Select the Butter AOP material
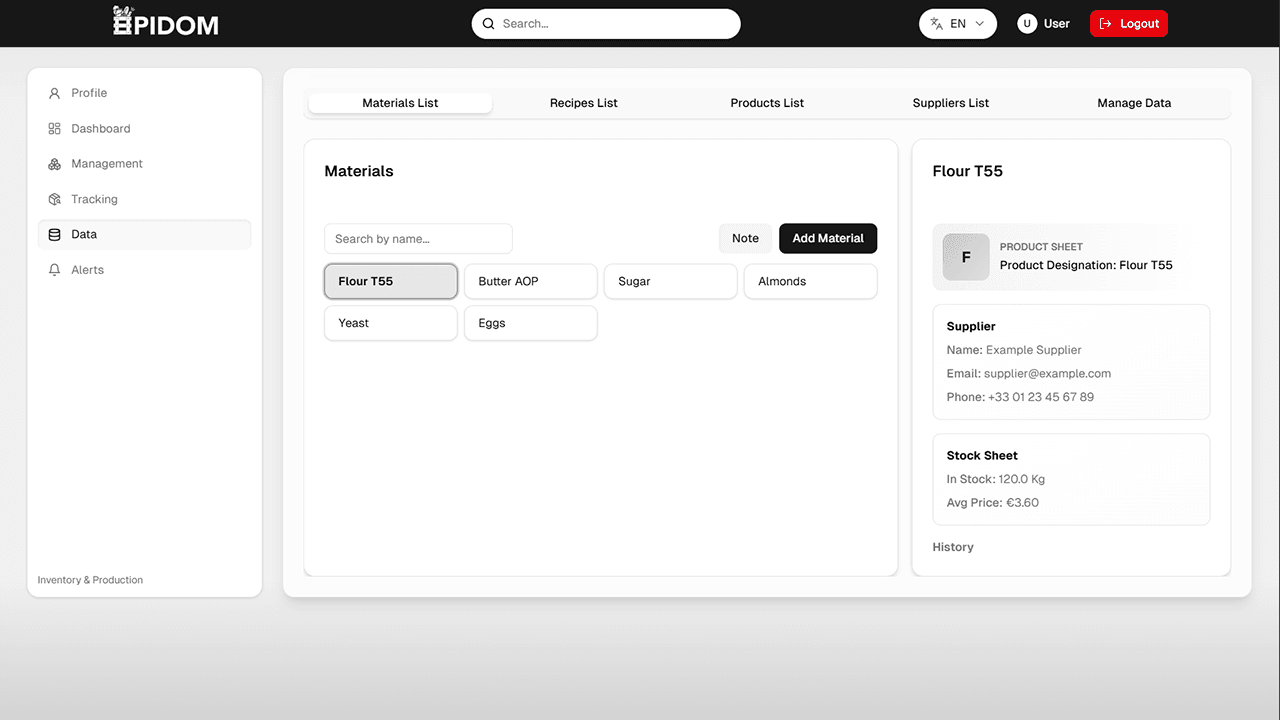Viewport: 1280px width, 720px height. click(530, 281)
